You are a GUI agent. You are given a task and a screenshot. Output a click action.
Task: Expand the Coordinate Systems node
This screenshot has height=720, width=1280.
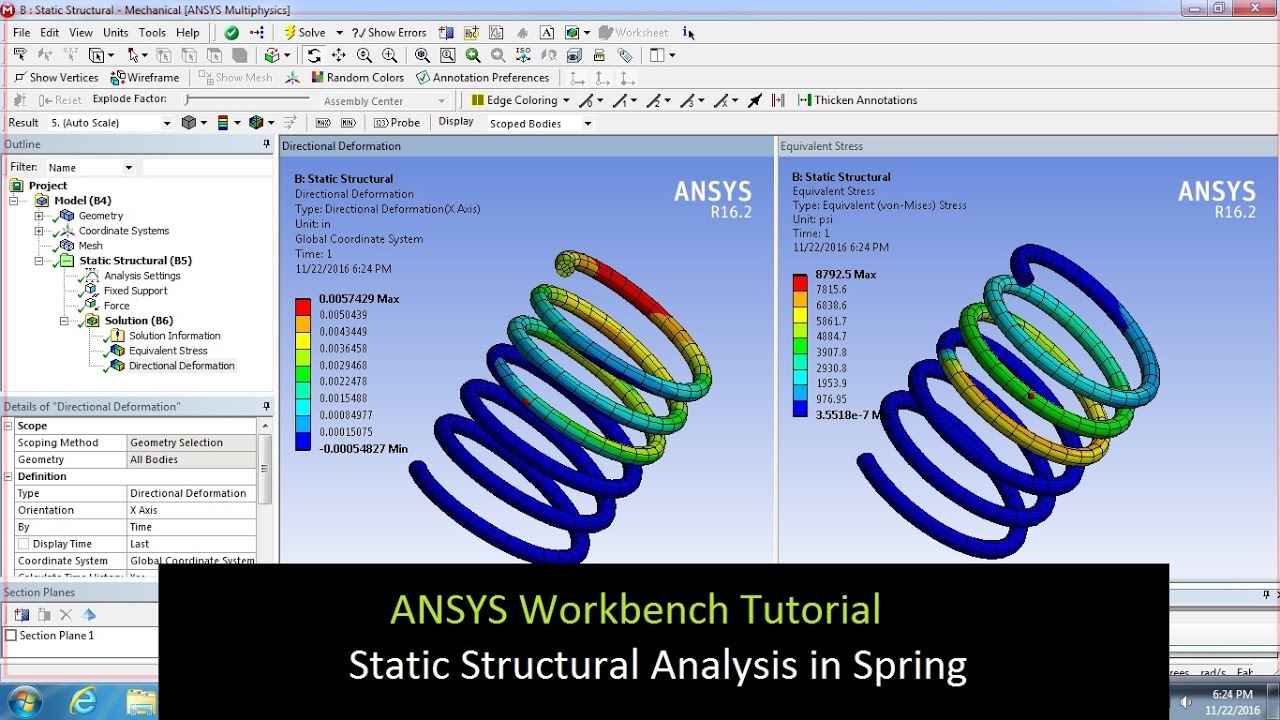coord(39,231)
